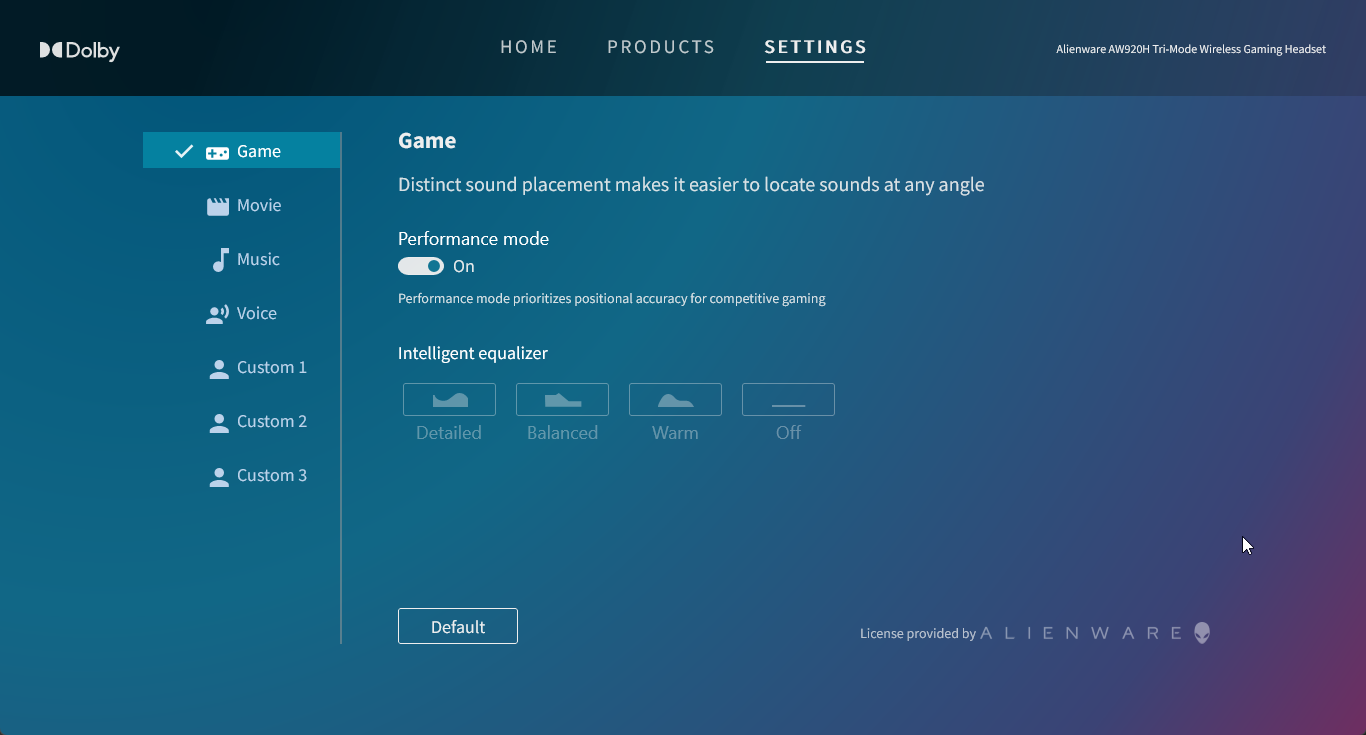Click the Detailed equalizer label
Screen dimensions: 1366x735
coord(449,433)
